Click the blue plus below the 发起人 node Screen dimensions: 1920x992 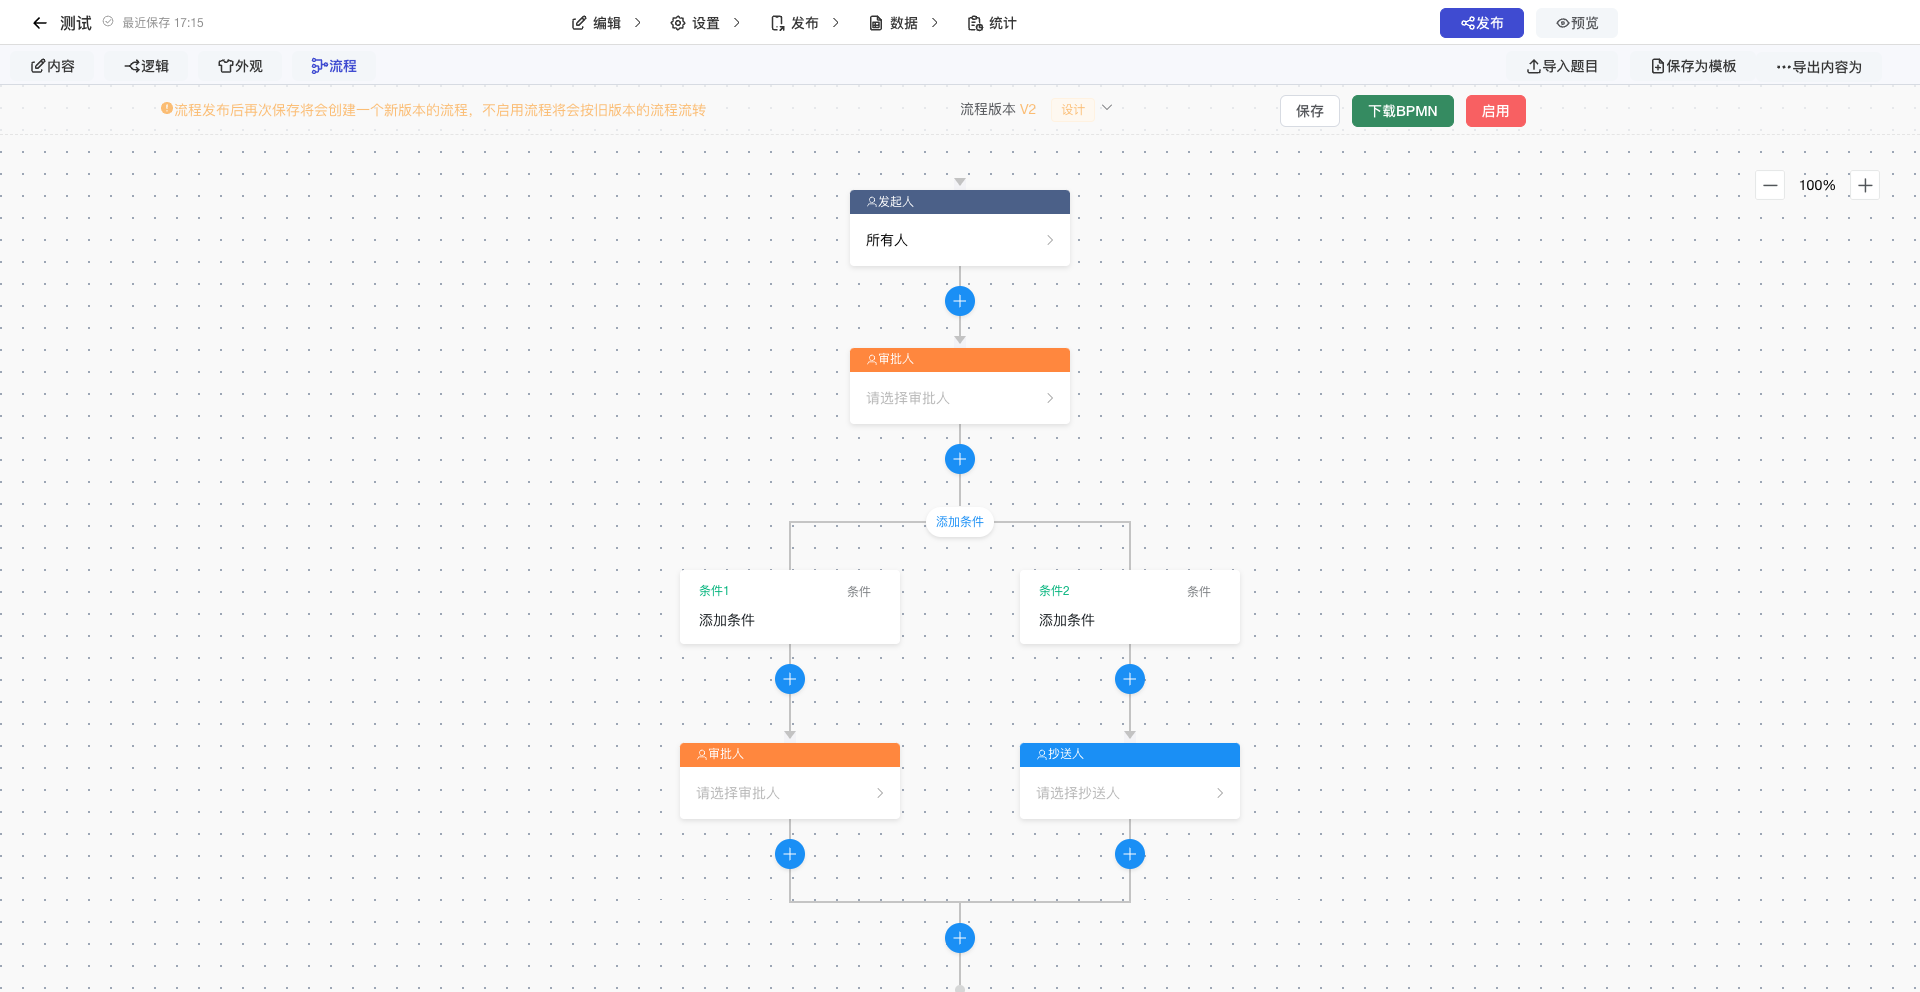959,300
